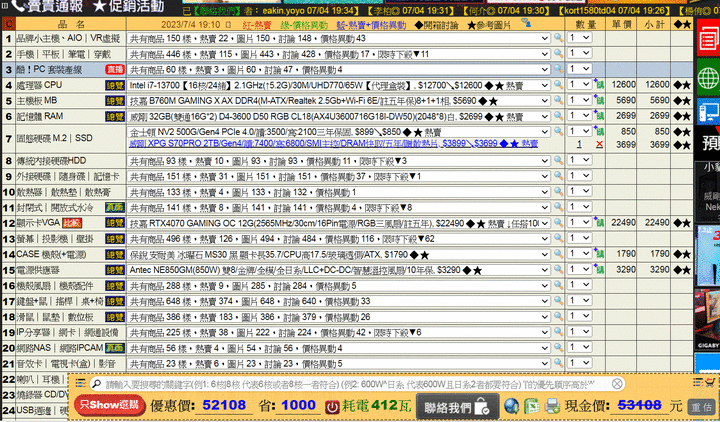Open quantity dropdown in 網路NAS row
The height and width of the screenshot is (422, 720).
pos(579,347)
